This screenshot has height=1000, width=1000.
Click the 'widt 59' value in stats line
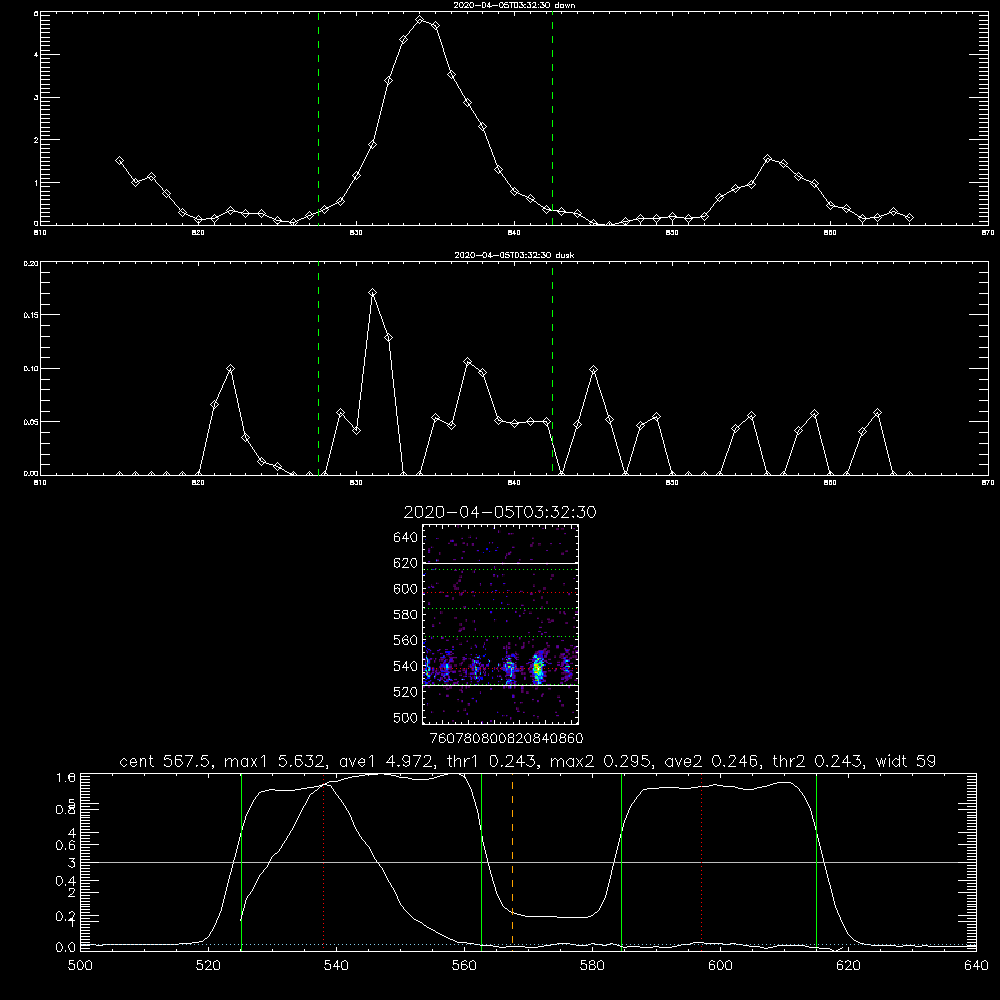click(x=906, y=761)
